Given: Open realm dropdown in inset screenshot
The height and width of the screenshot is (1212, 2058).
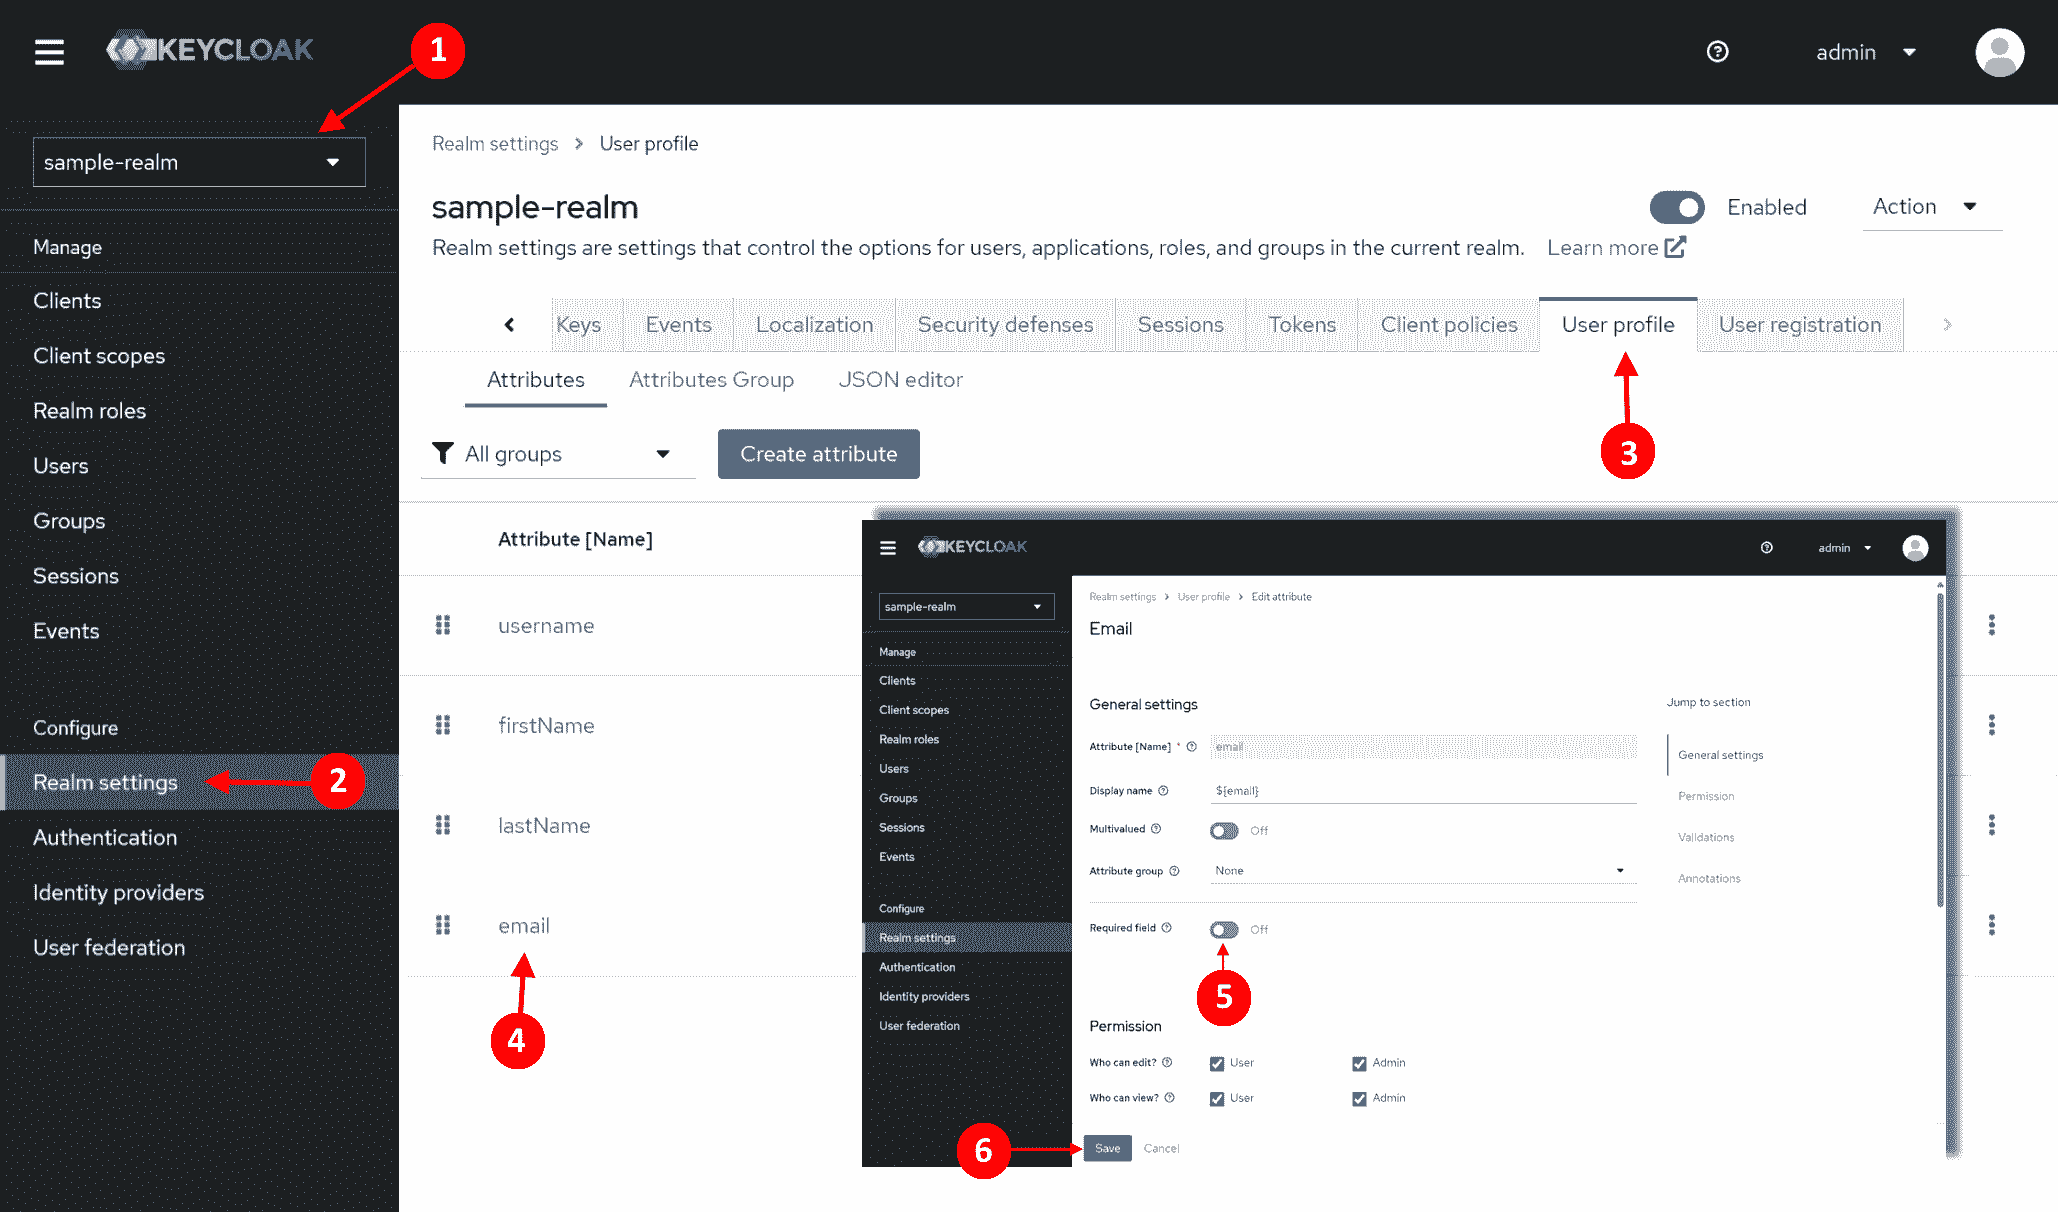Looking at the screenshot, I should (x=966, y=607).
